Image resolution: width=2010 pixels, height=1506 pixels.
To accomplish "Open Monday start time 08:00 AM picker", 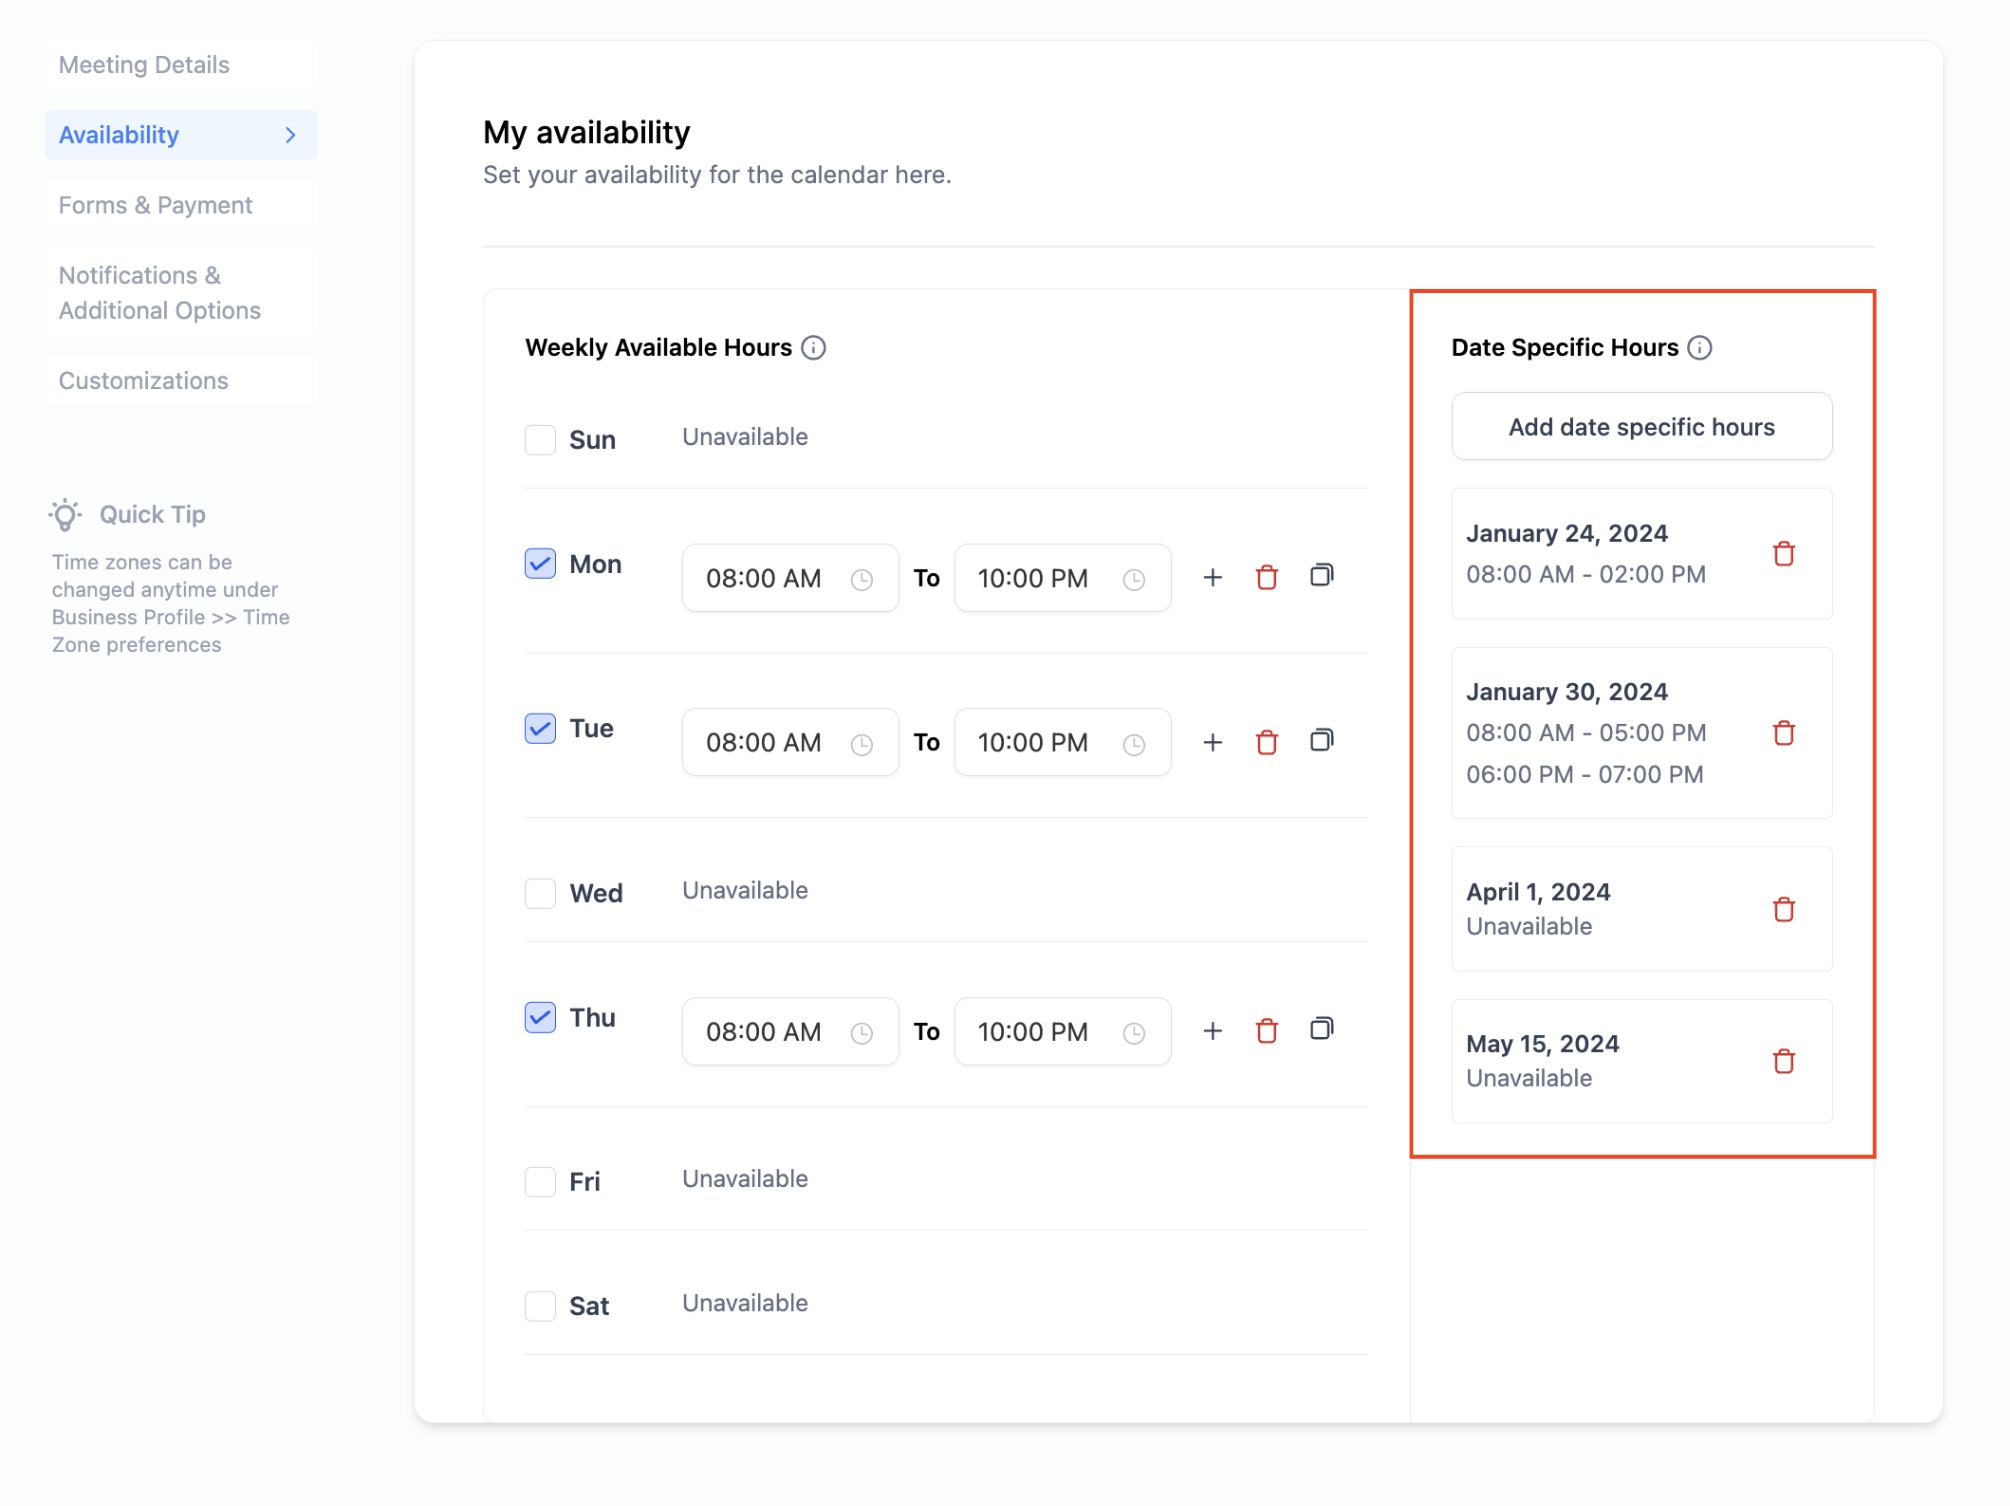I will 789,578.
